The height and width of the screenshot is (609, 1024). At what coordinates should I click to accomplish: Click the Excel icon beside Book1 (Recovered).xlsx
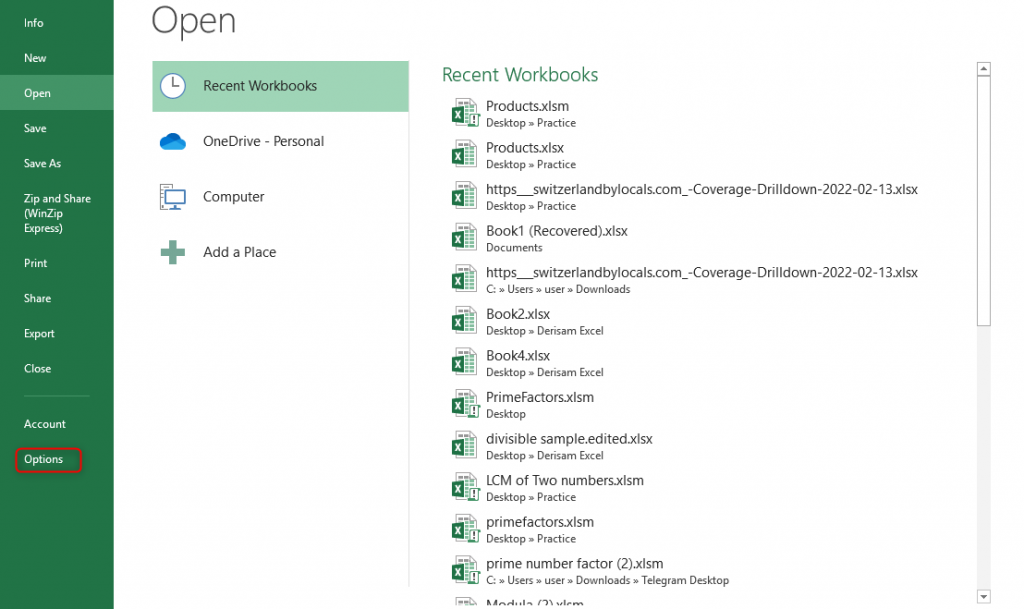point(464,238)
